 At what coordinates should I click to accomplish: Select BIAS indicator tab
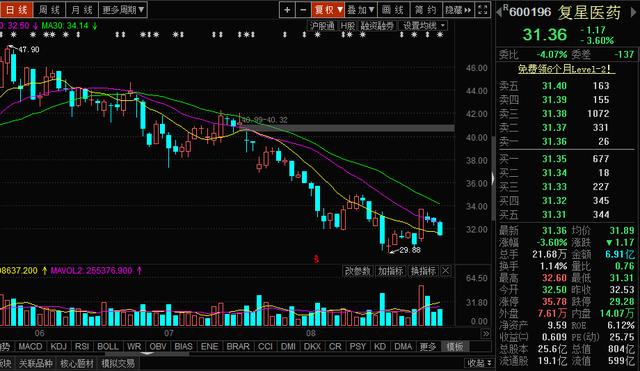pyautogui.click(x=183, y=347)
